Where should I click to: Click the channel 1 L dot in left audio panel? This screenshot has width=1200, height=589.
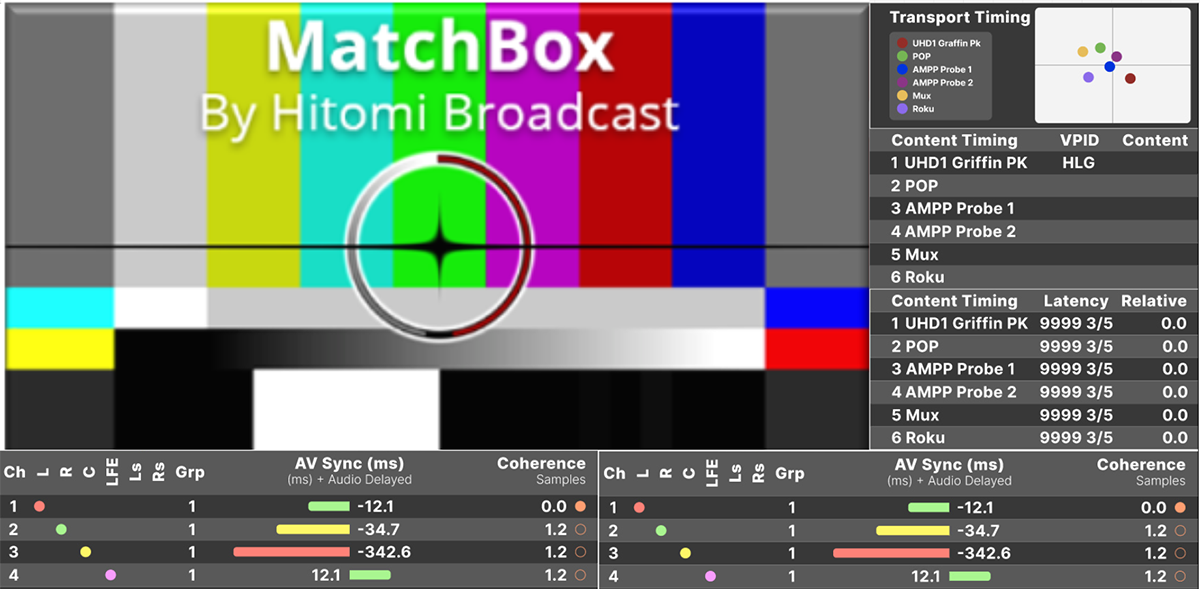tap(39, 506)
